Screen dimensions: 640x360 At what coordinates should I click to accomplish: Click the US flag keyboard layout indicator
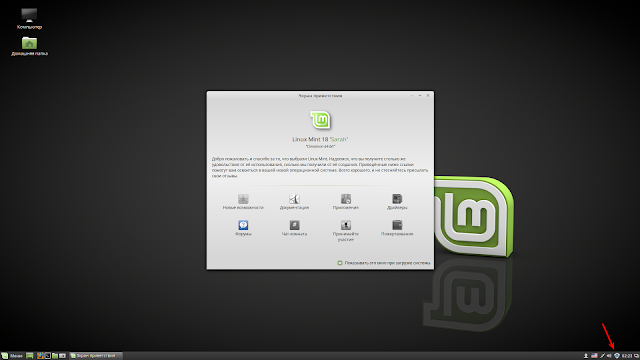594,356
